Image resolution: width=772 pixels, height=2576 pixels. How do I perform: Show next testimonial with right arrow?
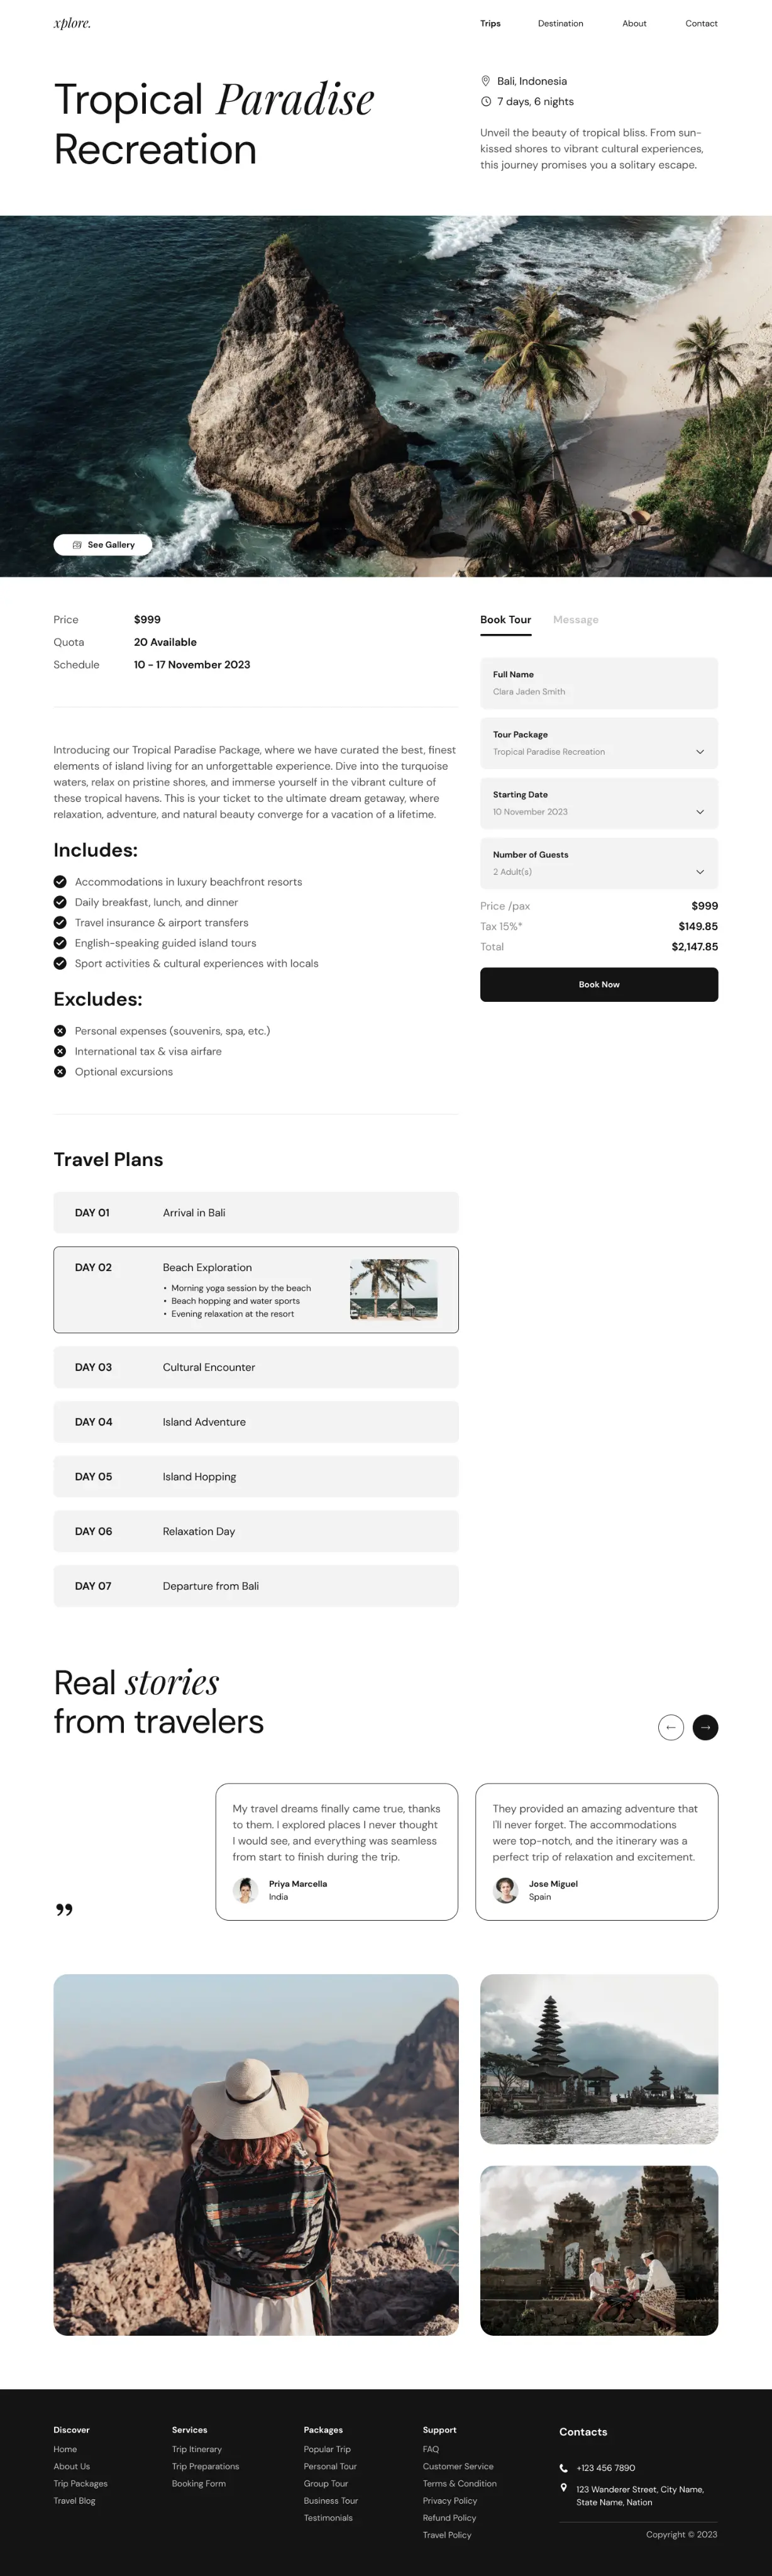pyautogui.click(x=705, y=1727)
